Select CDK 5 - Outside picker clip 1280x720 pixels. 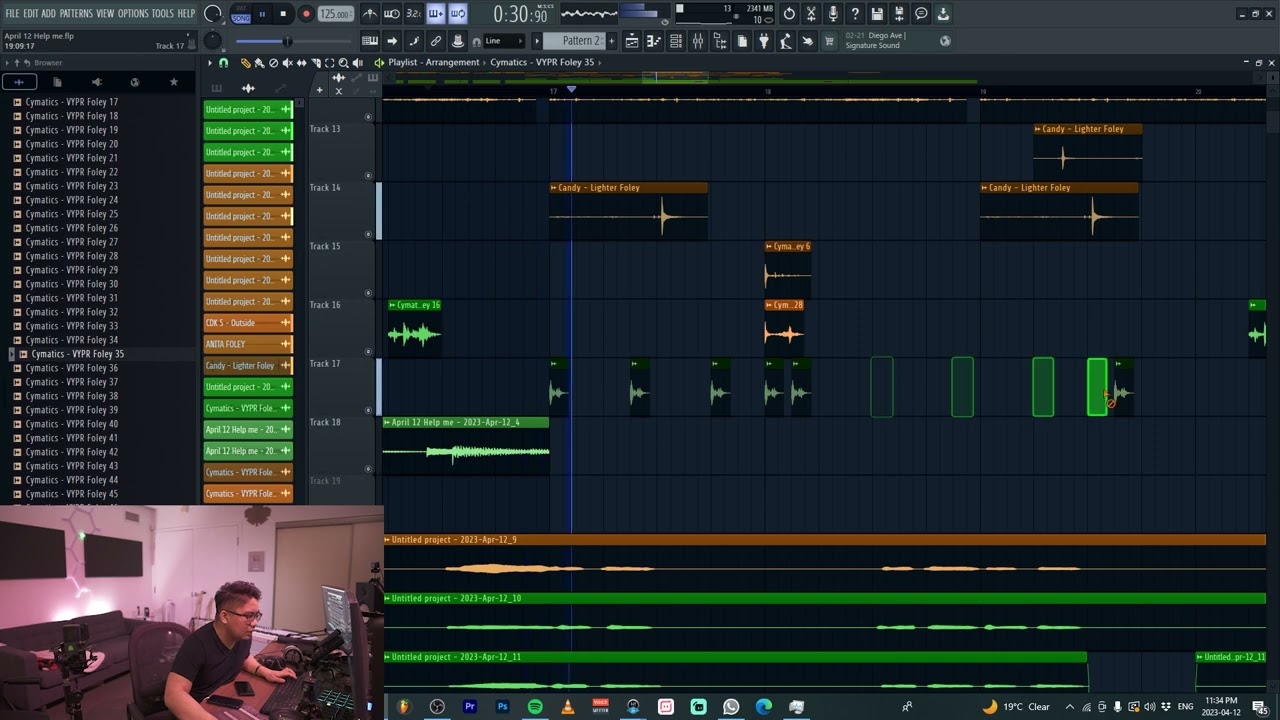click(248, 323)
